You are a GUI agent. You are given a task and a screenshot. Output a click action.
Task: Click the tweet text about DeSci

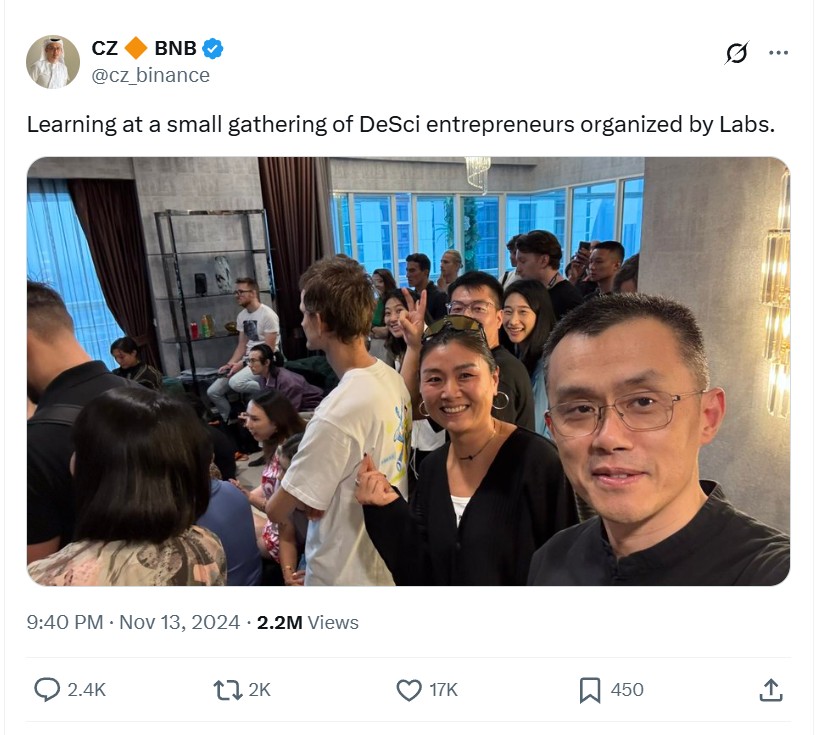click(x=401, y=125)
